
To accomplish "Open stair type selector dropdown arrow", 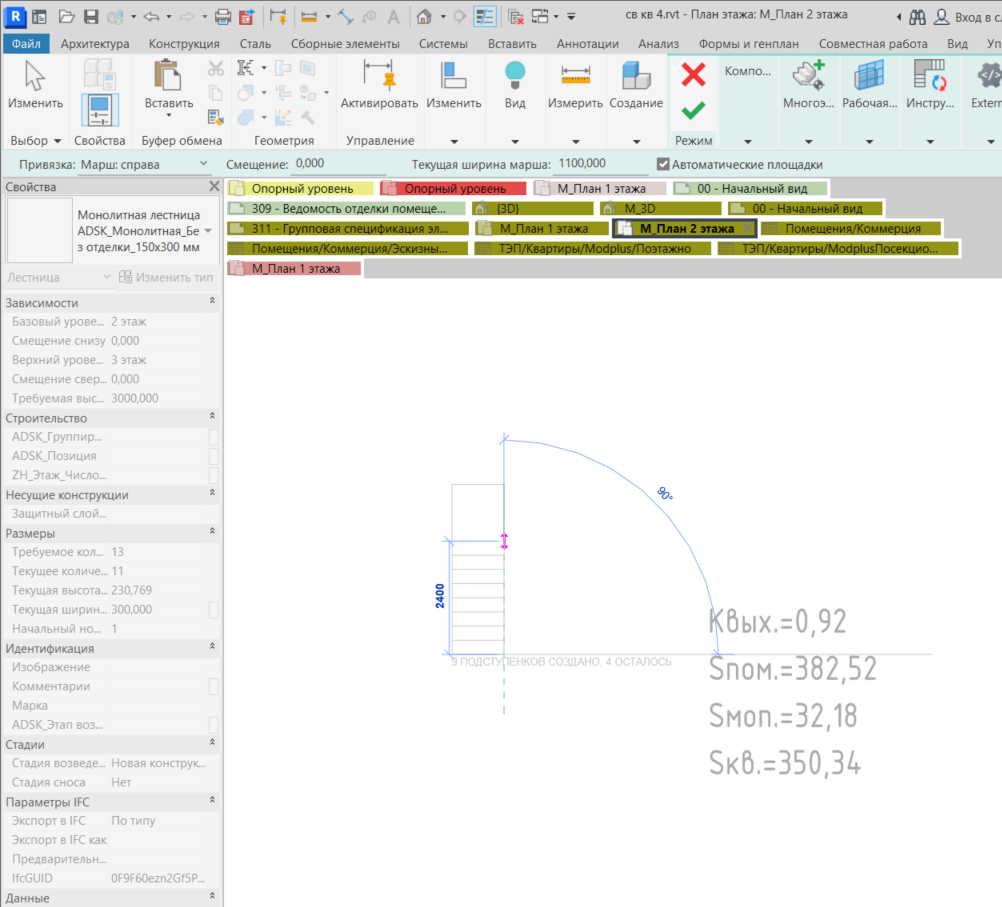I will (208, 231).
